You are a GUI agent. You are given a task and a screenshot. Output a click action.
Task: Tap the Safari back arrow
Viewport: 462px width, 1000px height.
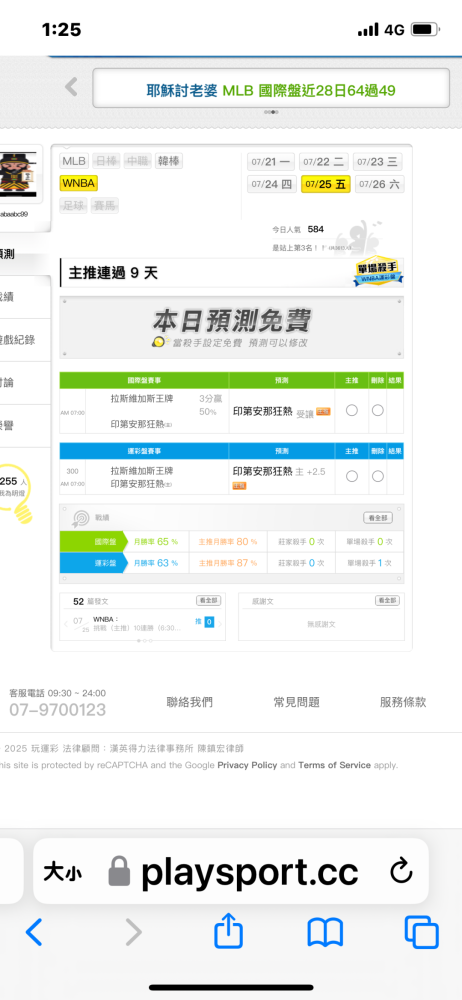[x=34, y=932]
